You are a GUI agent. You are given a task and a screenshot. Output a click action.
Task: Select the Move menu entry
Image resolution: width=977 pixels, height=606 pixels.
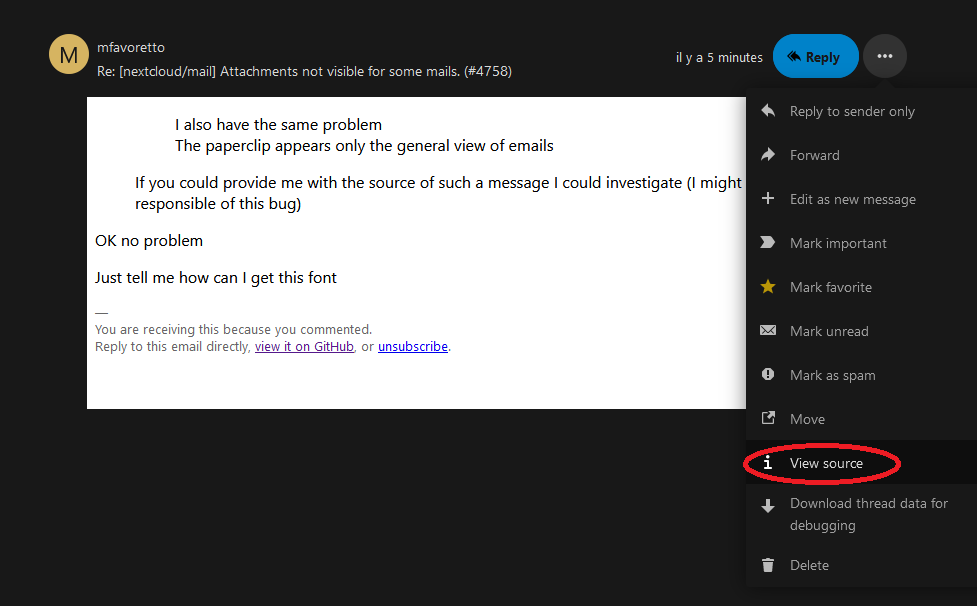click(x=861, y=419)
